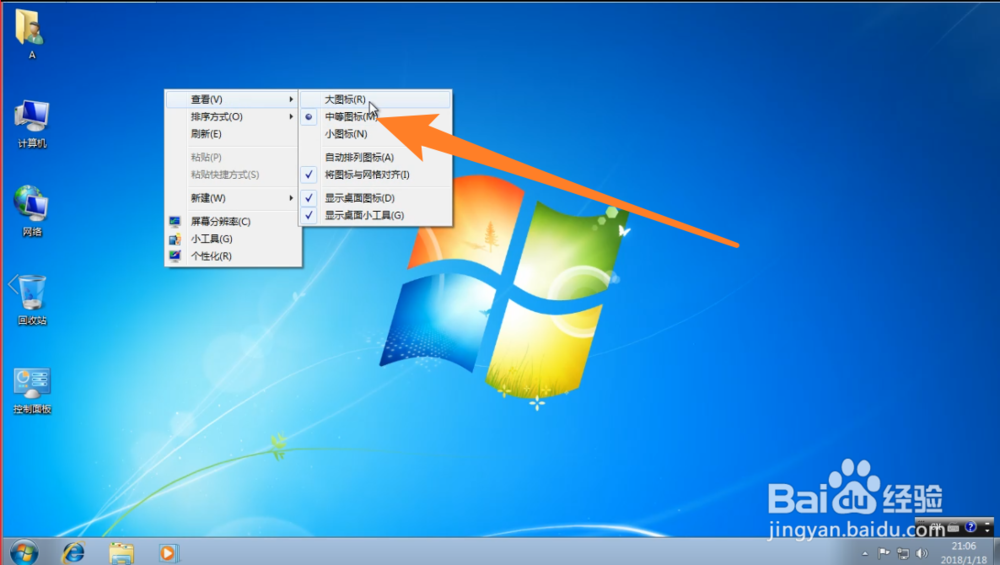Open 屏幕分辨率(C) settings
The image size is (1000, 565).
tap(233, 221)
